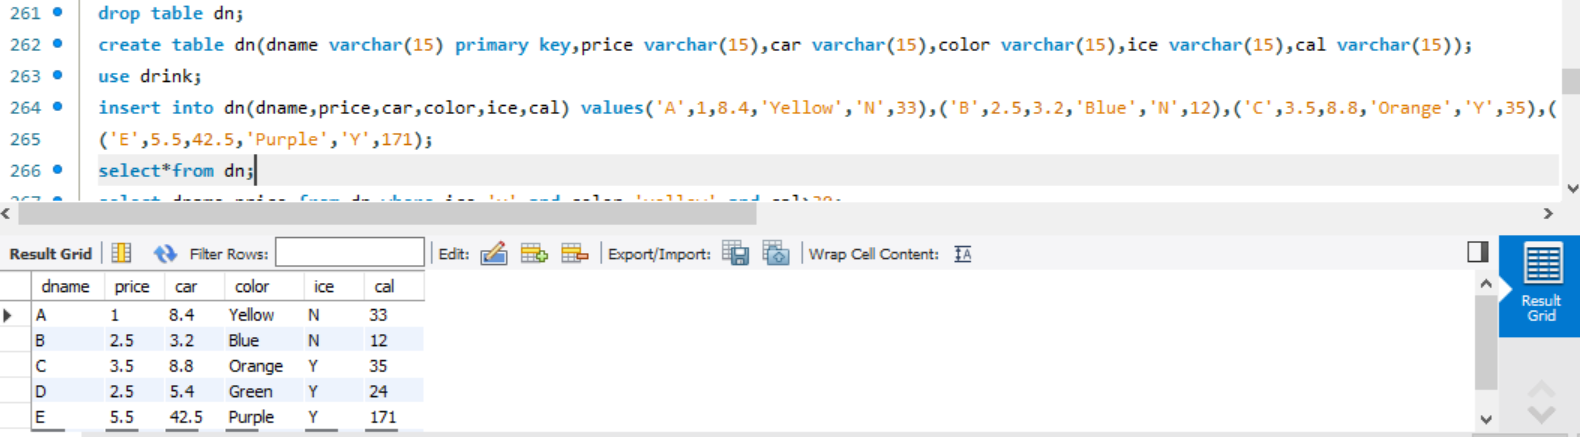Click the statement marker dot on line 264

[x=58, y=106]
